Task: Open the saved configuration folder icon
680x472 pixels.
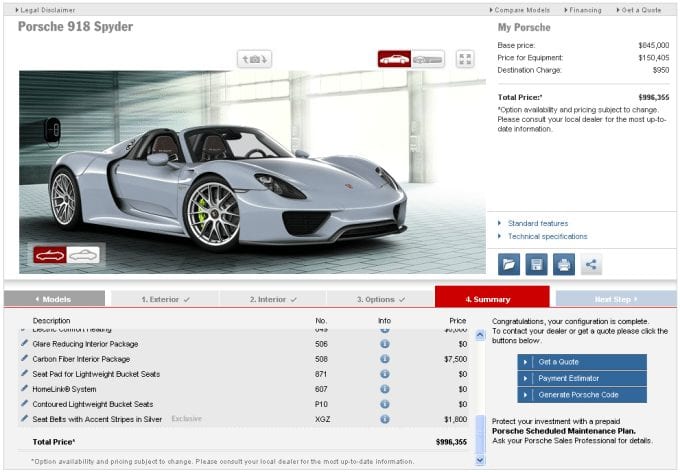Action: pyautogui.click(x=508, y=265)
